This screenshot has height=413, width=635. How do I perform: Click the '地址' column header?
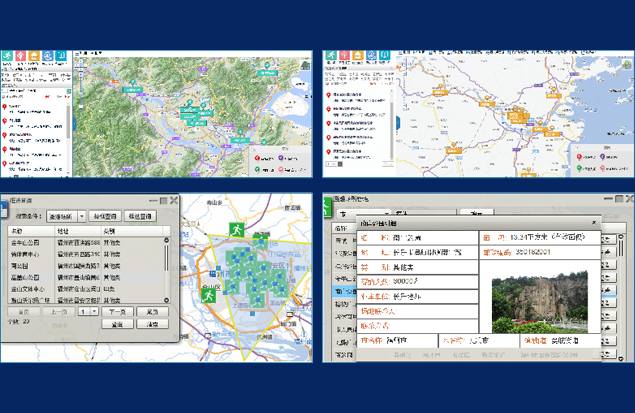(x=78, y=231)
